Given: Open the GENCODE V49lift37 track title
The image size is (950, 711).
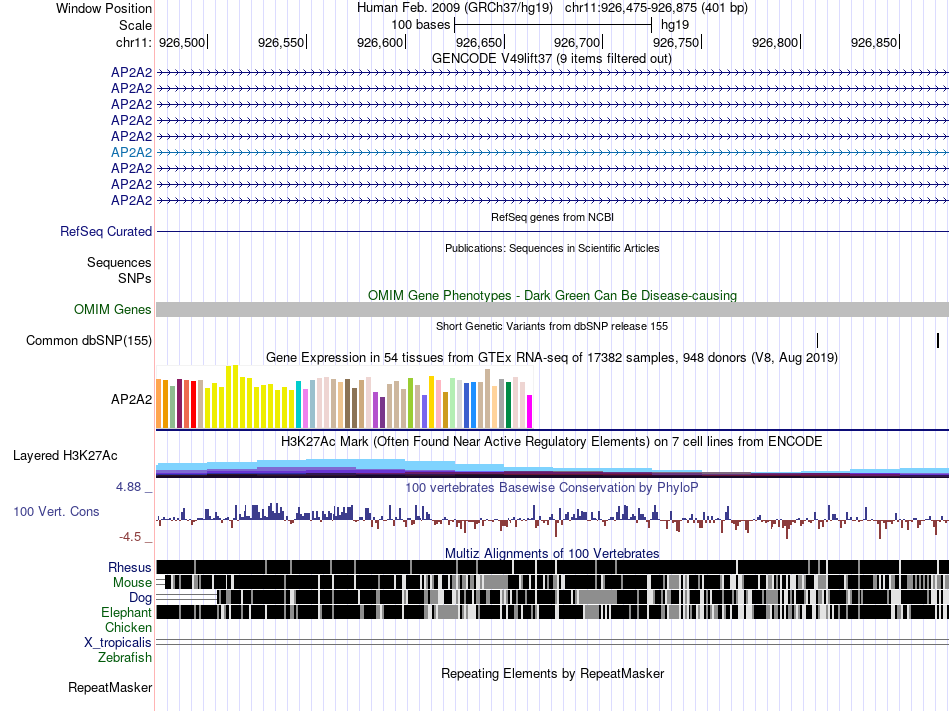Looking at the screenshot, I should (x=551, y=59).
